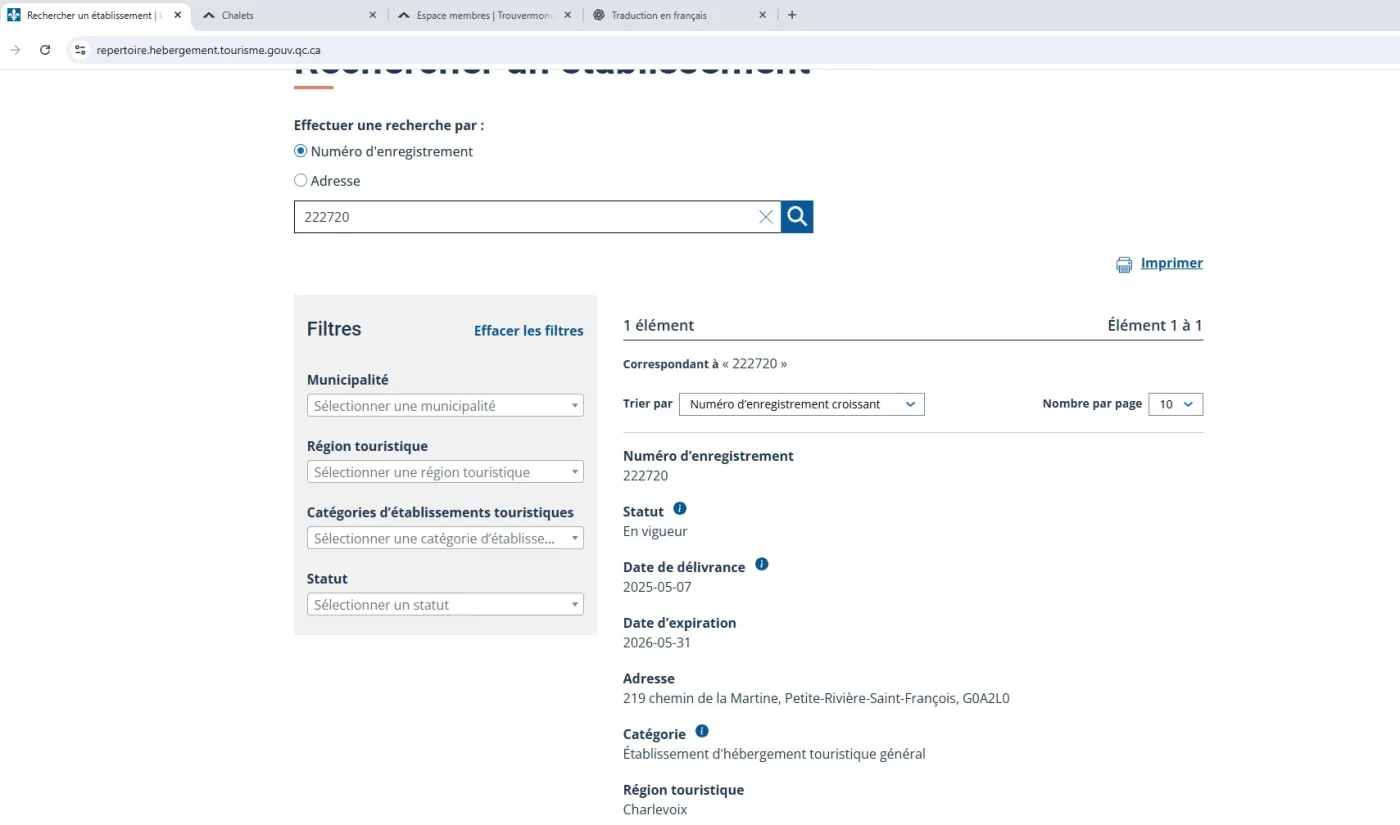The width and height of the screenshot is (1400, 825).
Task: Open the info icon next to Date de délivrance
Action: point(762,565)
